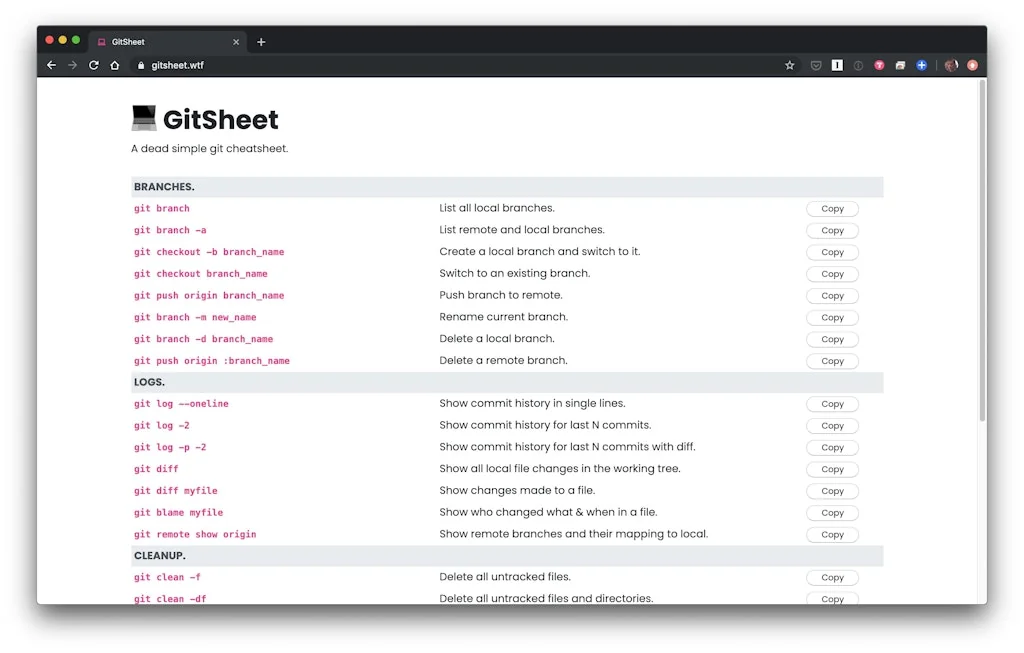Click the browser profile avatar
This screenshot has width=1024, height=653.
click(x=950, y=64)
